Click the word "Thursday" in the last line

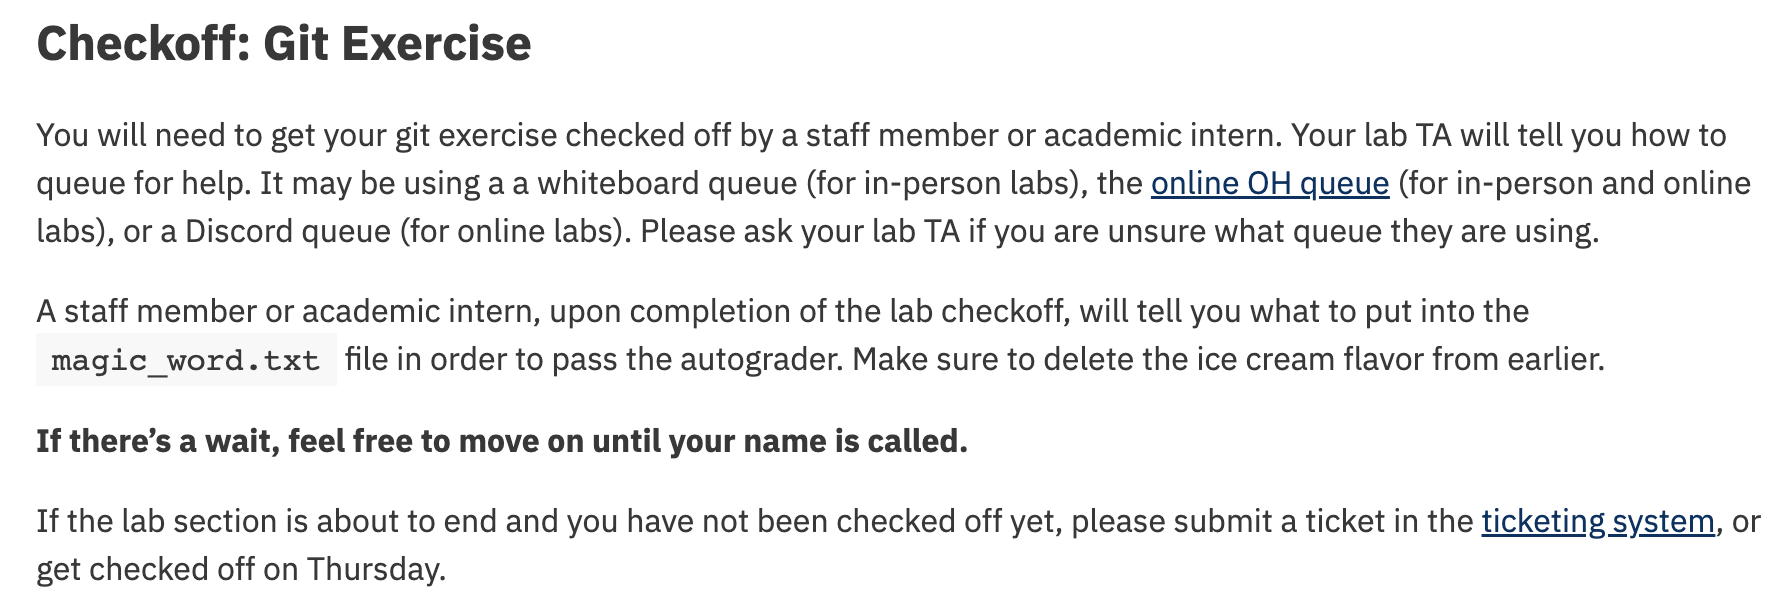click(x=374, y=570)
